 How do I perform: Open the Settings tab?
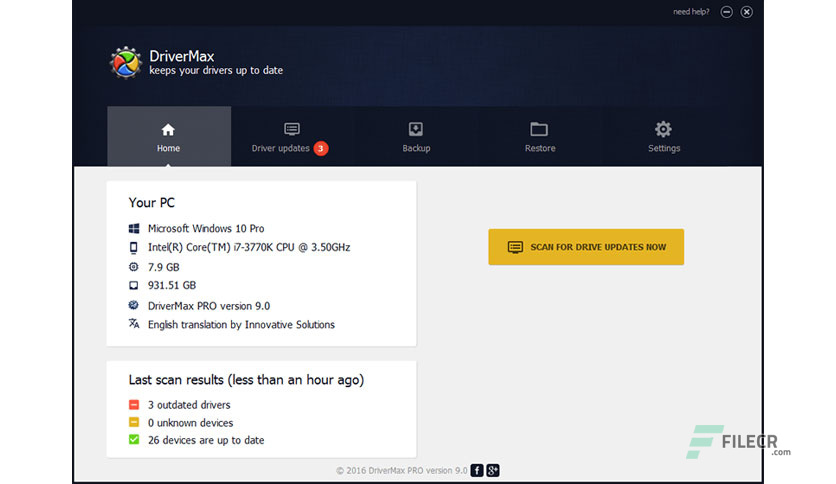click(x=664, y=136)
